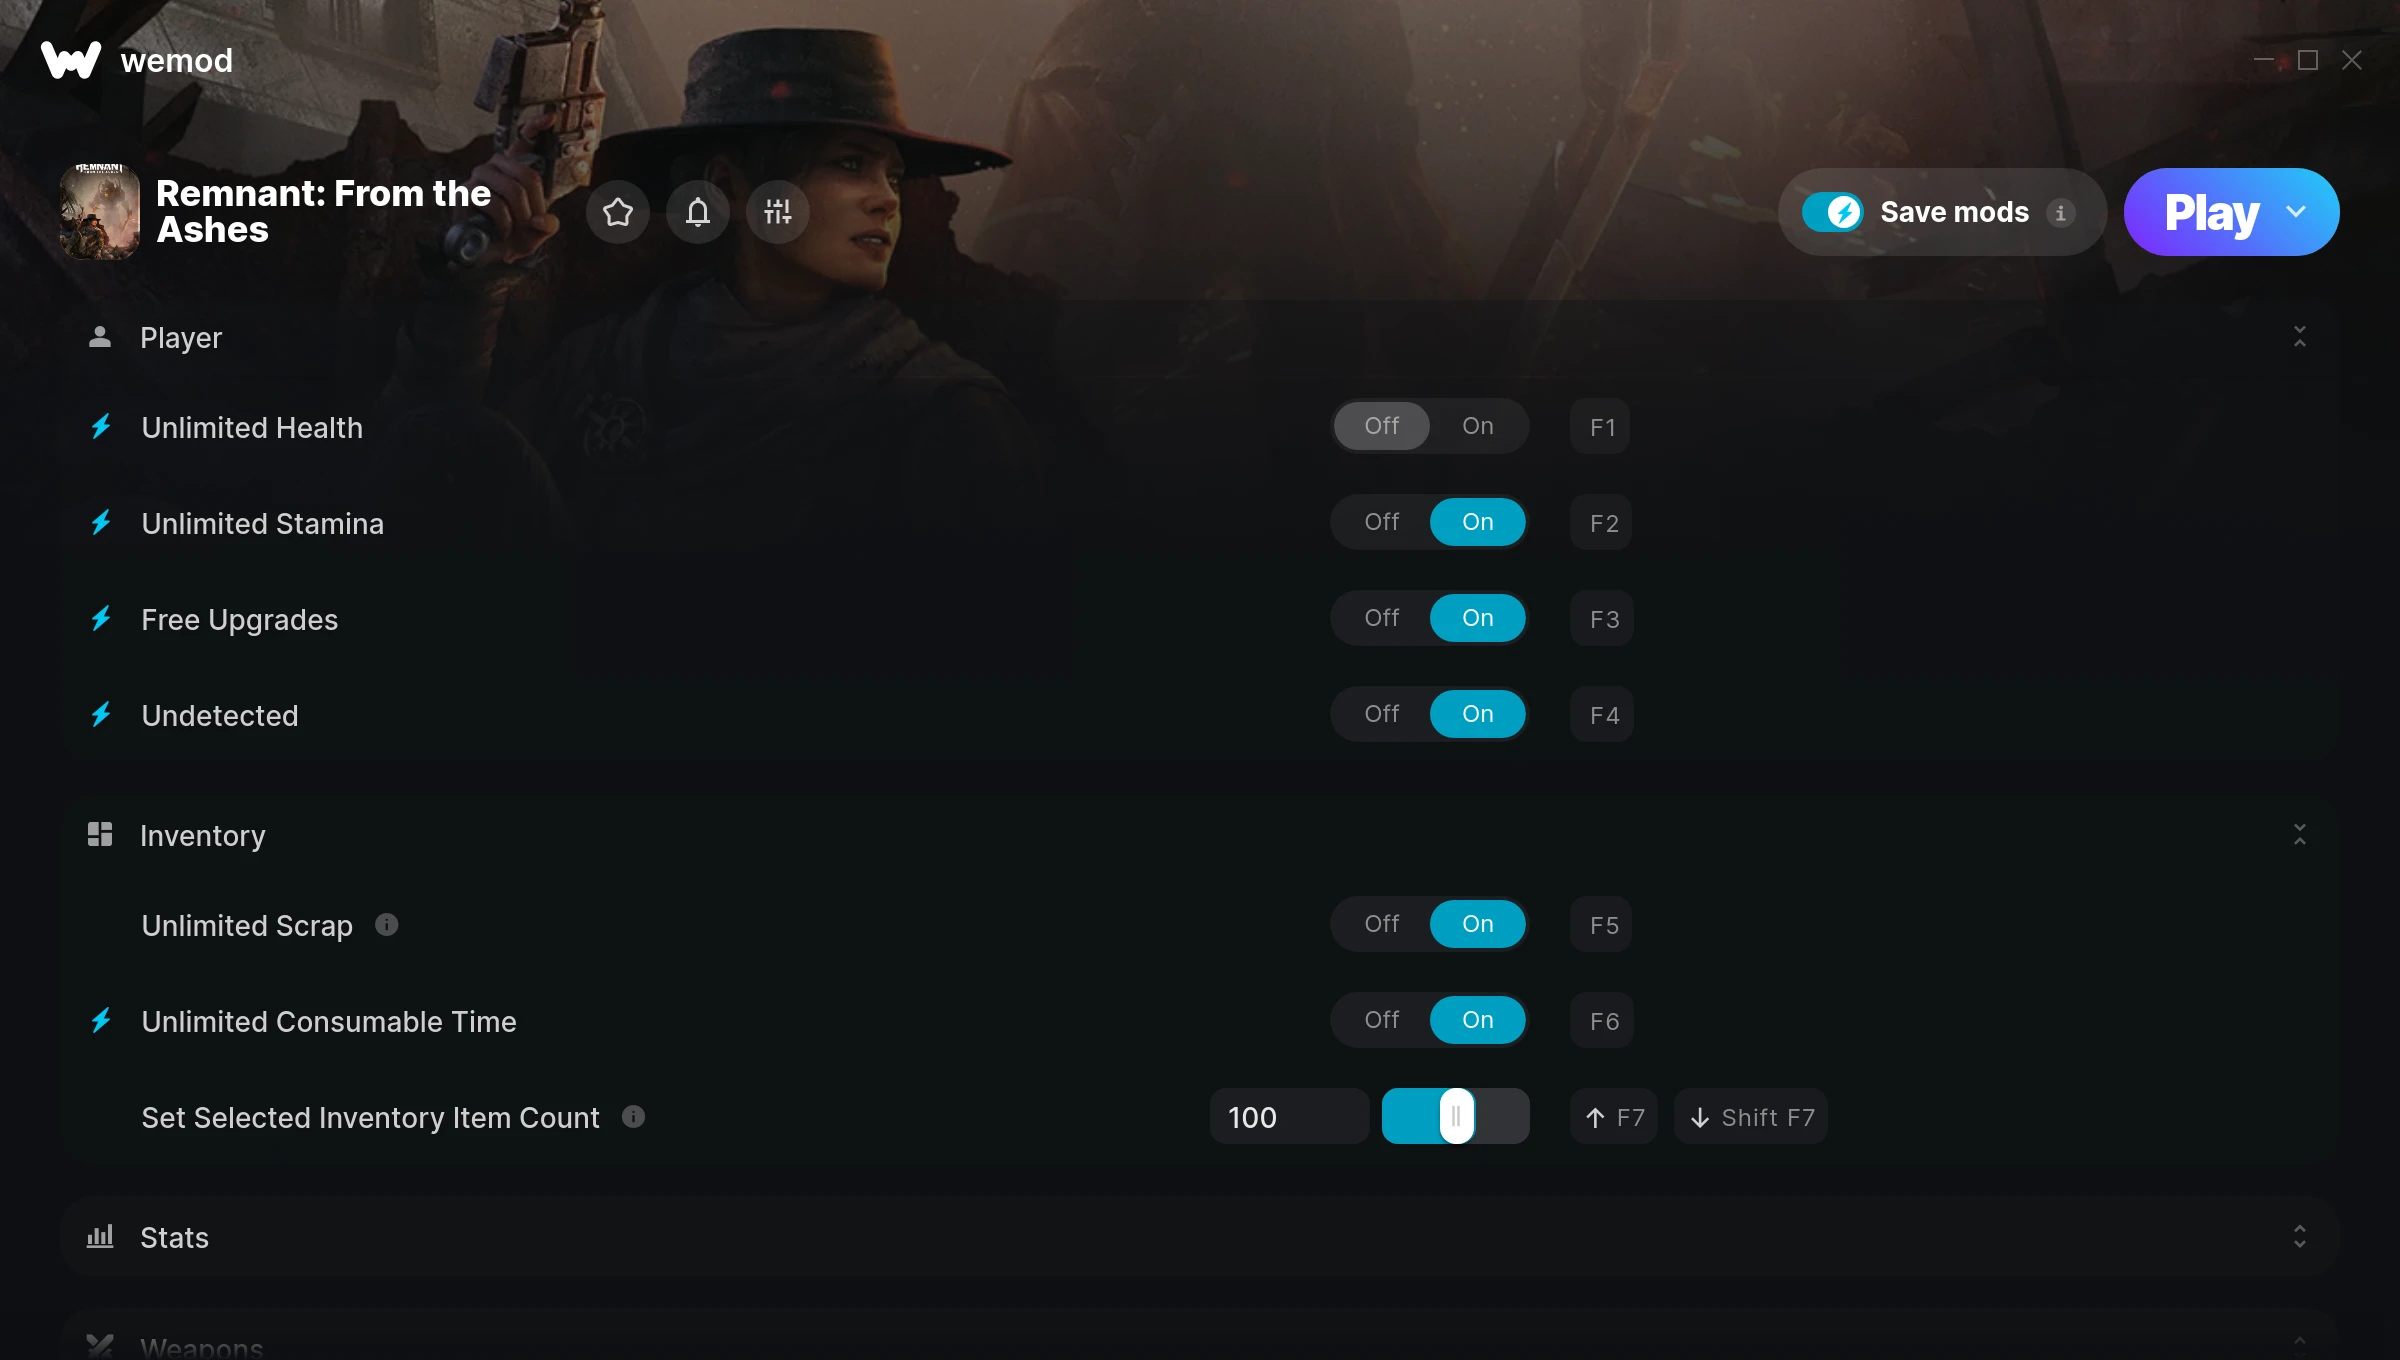
Task: Open notifications bell icon
Action: (698, 212)
